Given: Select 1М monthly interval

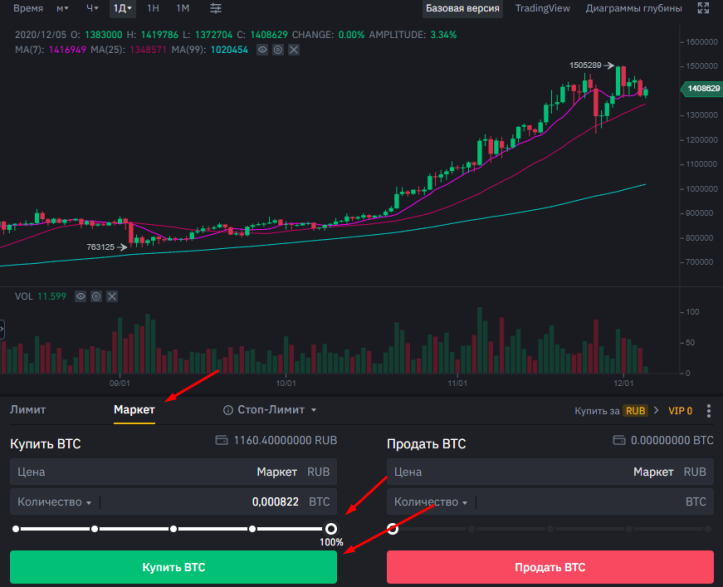Looking at the screenshot, I should pos(183,8).
